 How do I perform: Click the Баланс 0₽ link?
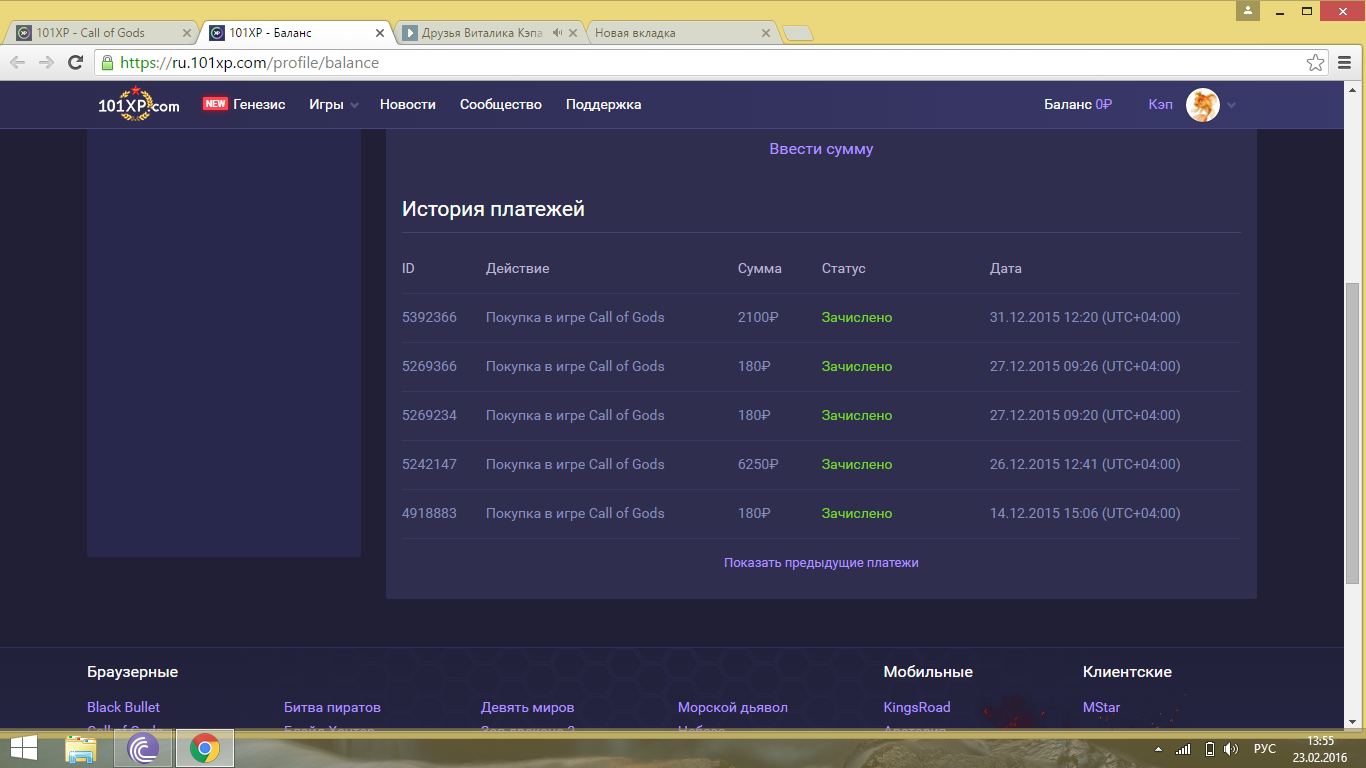coord(1078,104)
